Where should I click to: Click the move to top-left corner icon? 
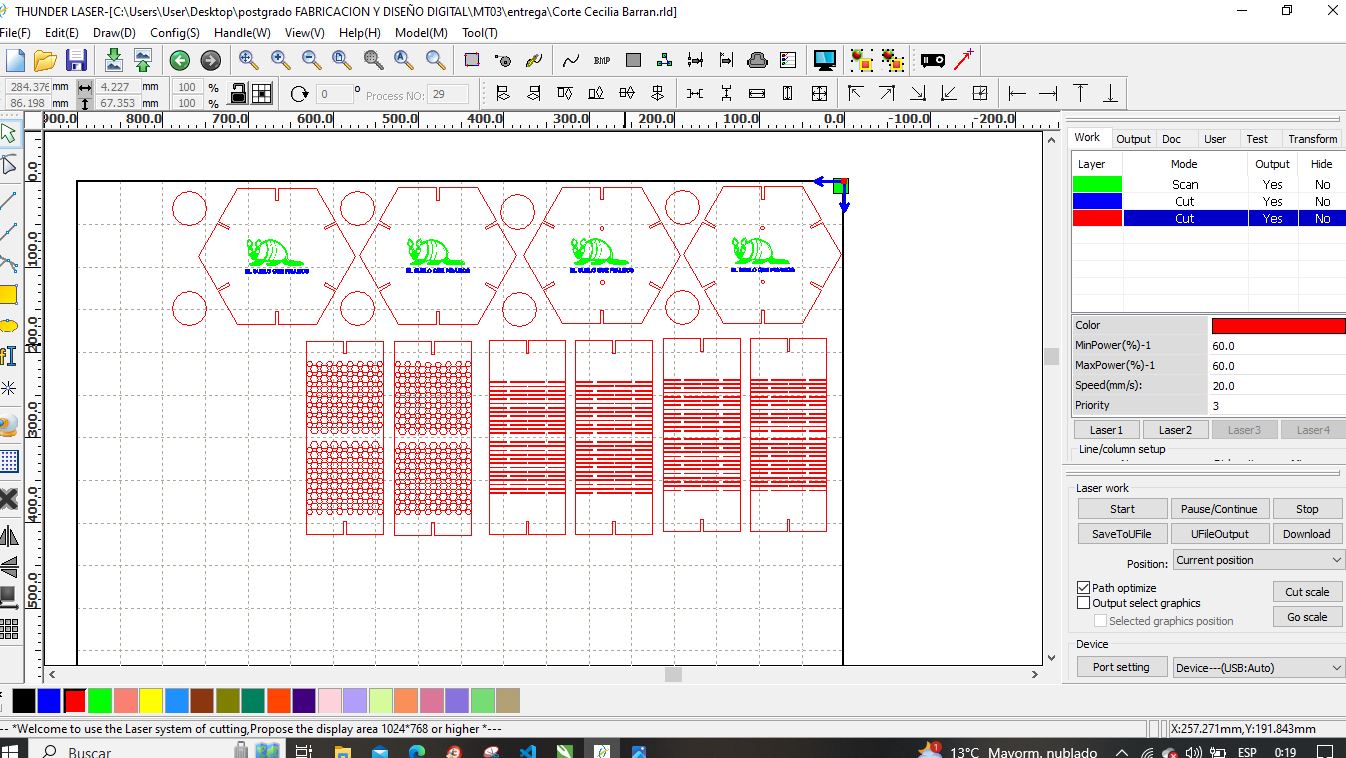pyautogui.click(x=855, y=94)
